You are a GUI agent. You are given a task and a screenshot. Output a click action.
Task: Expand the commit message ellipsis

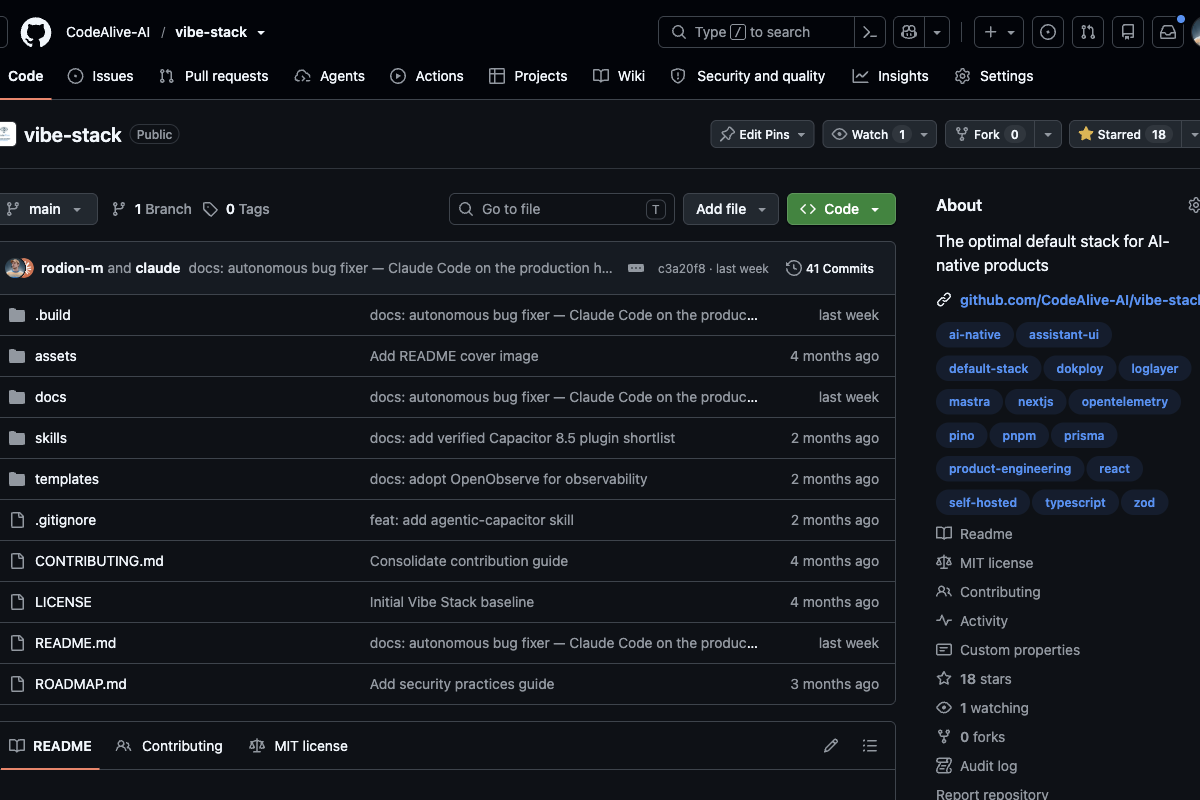636,268
